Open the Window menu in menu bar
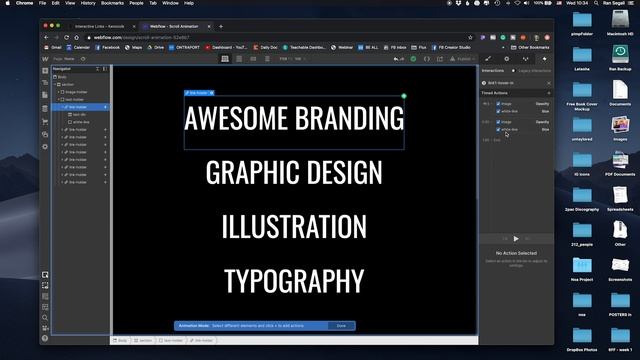This screenshot has width=640, height=360. point(170,3)
